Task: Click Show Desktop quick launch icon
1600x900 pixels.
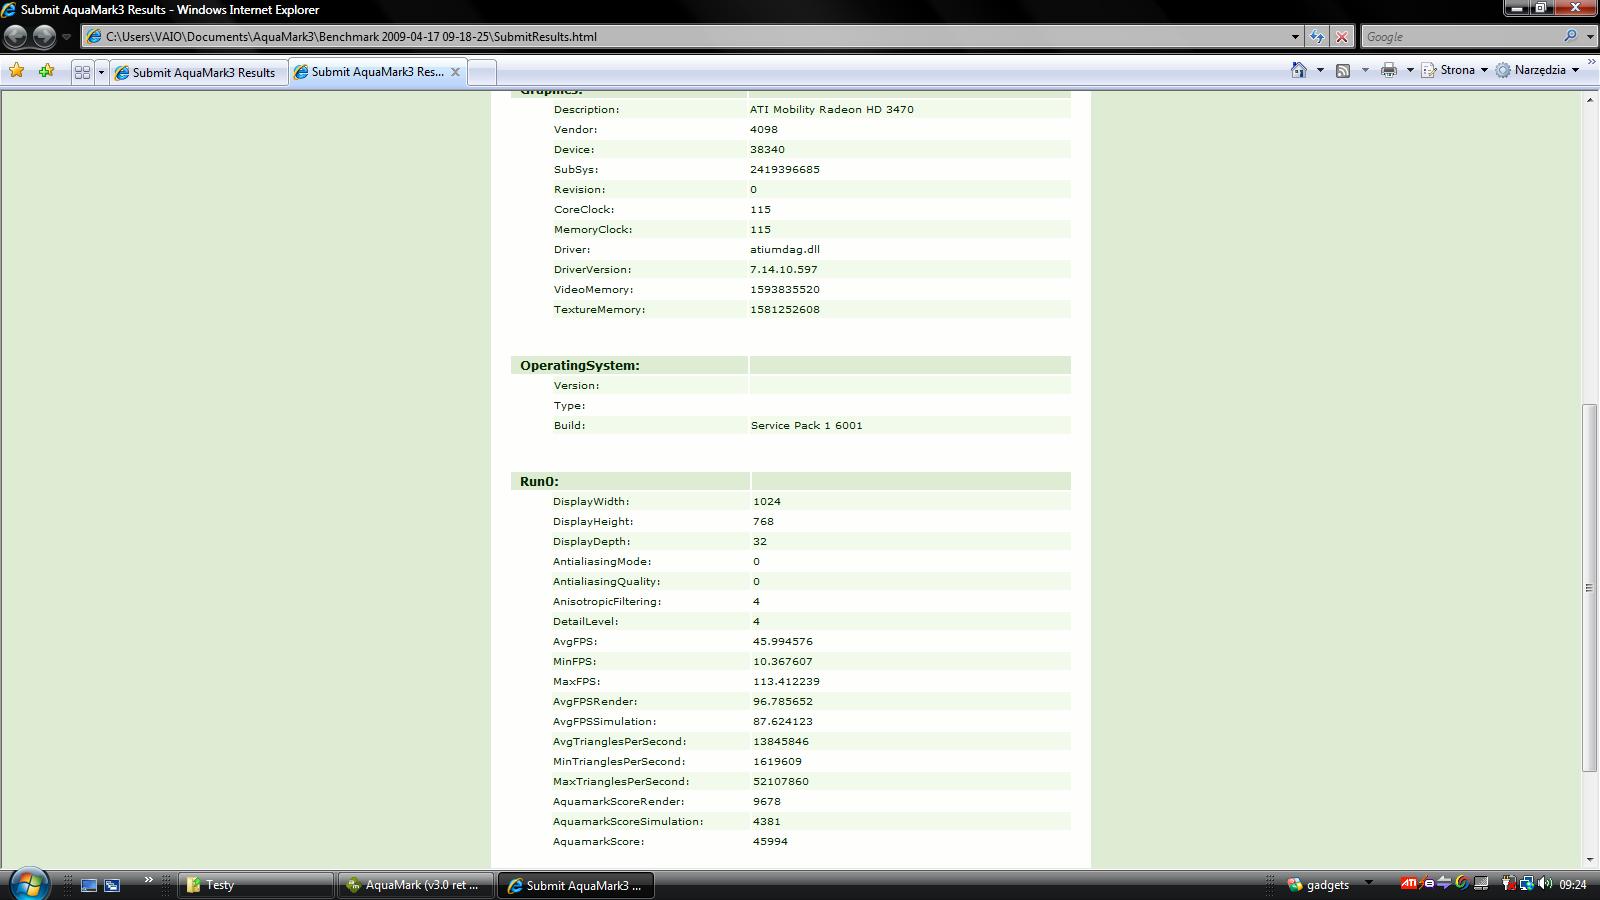Action: [x=88, y=885]
